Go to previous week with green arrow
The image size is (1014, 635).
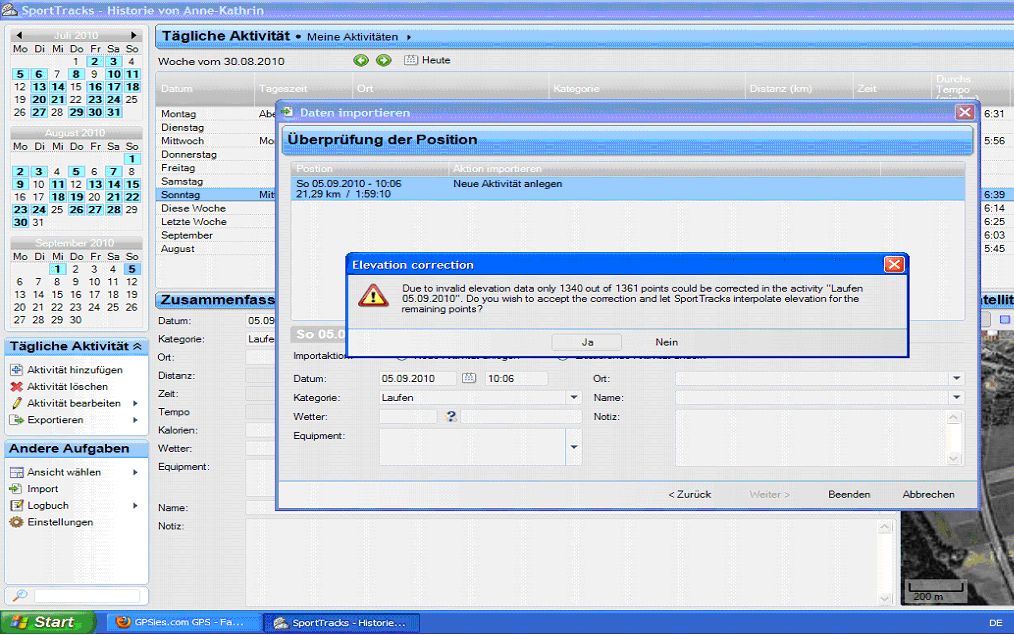(361, 61)
